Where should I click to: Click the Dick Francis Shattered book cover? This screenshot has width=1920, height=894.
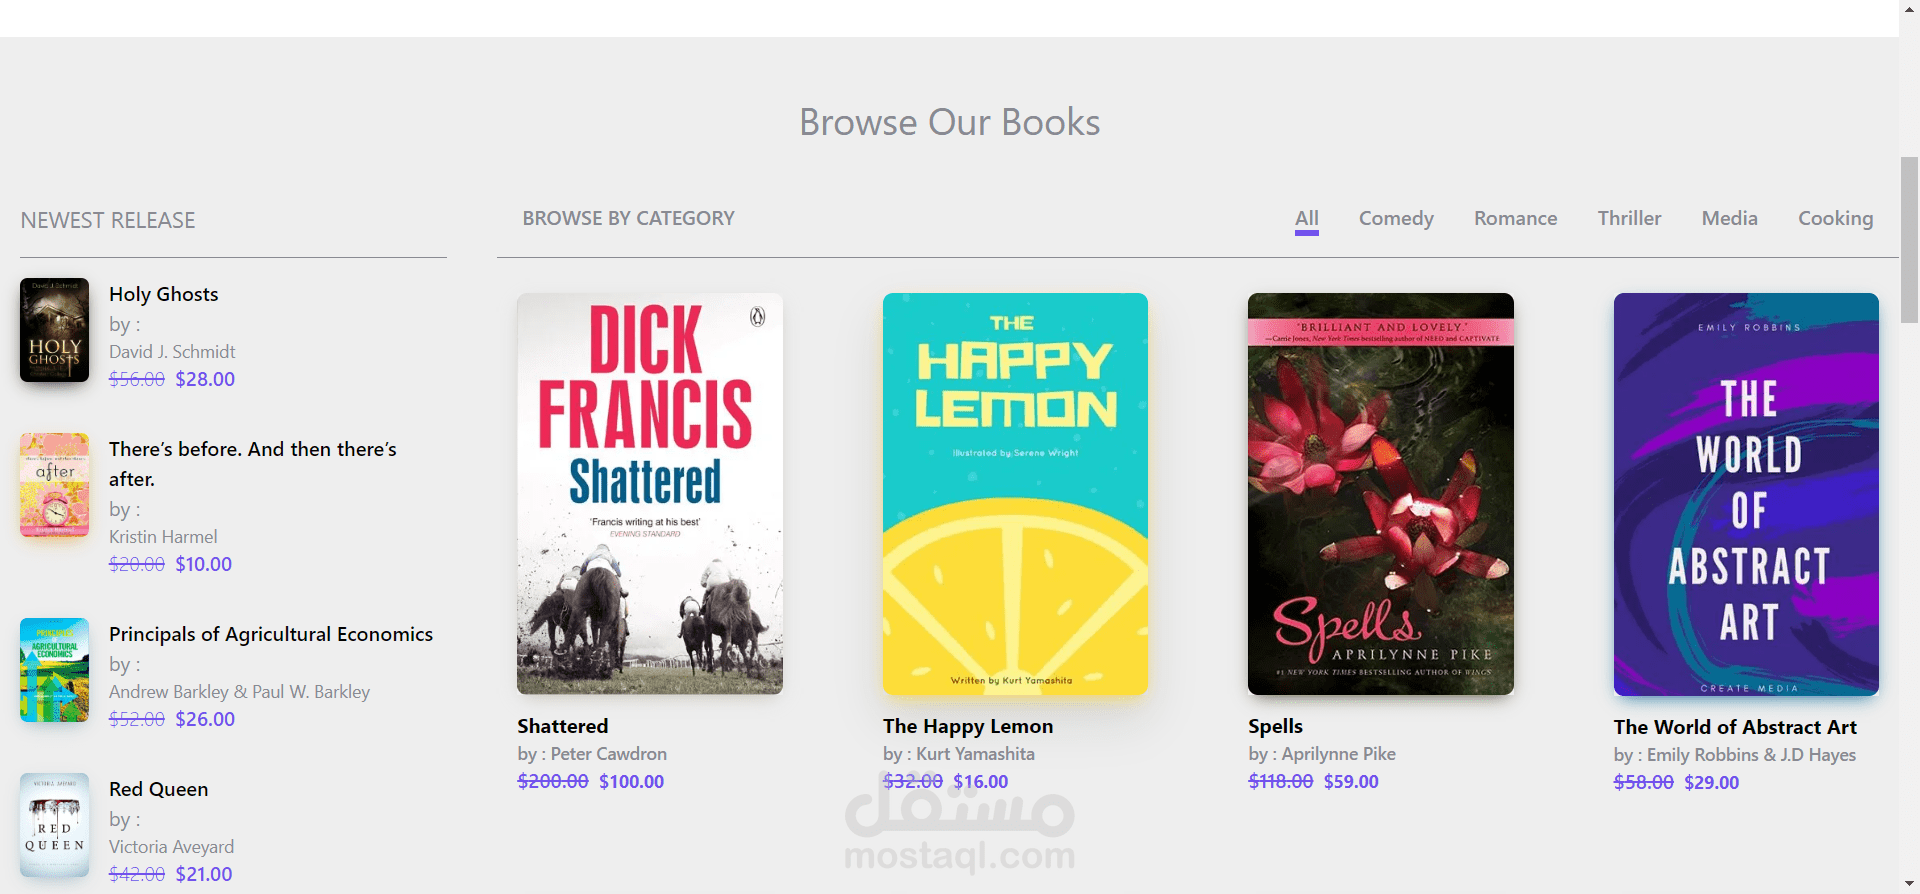(650, 494)
